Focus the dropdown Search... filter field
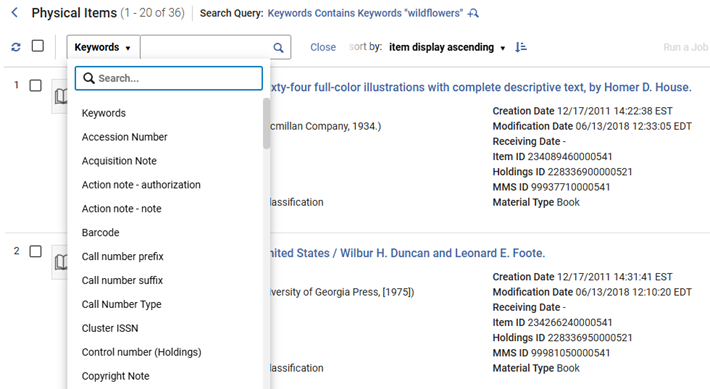The width and height of the screenshot is (710, 389). pos(169,78)
